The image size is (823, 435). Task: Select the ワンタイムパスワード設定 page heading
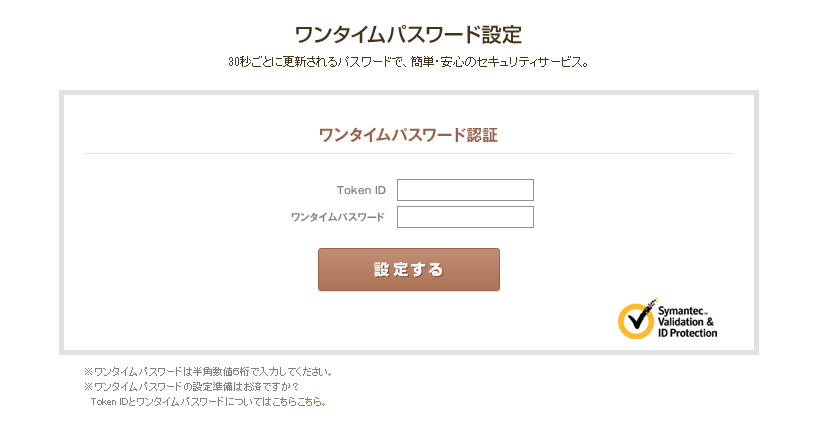coord(408,35)
